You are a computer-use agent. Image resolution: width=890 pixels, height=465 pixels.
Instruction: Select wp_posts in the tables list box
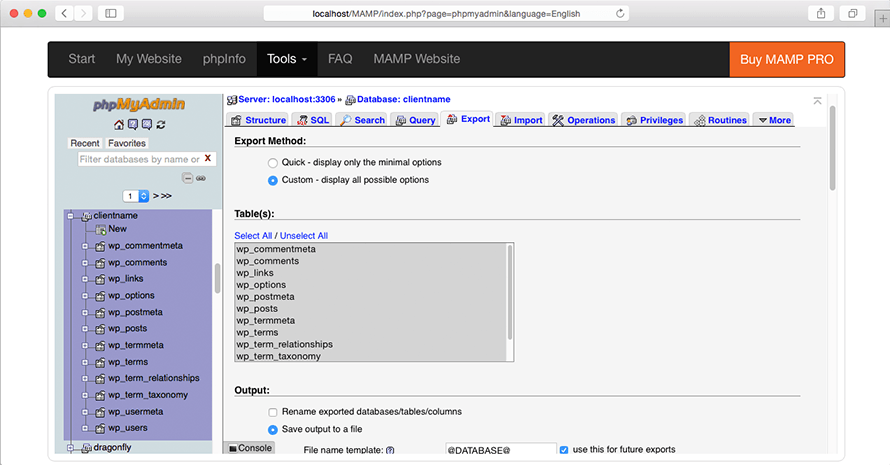(x=257, y=309)
